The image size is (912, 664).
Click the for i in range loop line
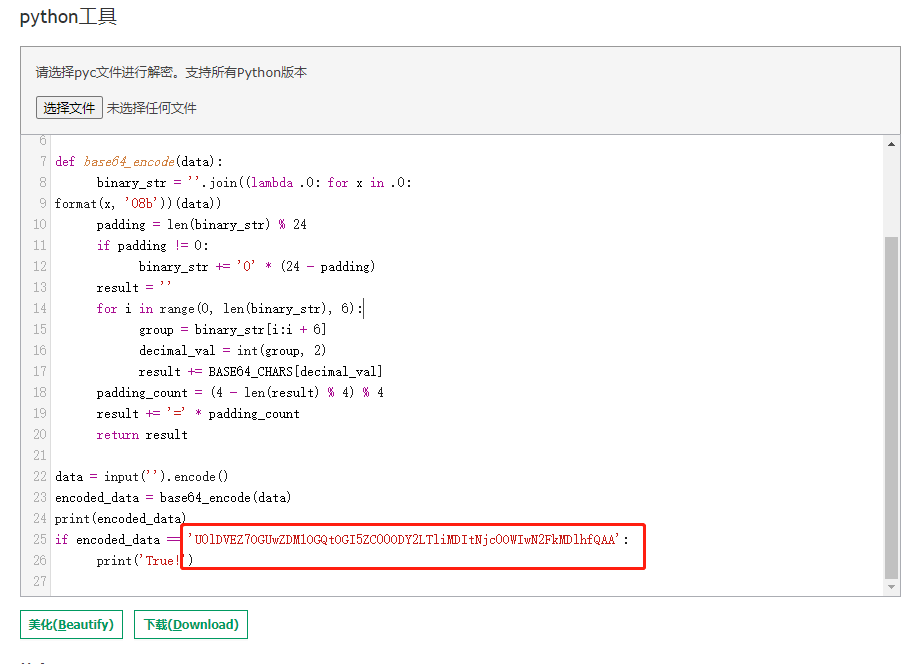230,309
